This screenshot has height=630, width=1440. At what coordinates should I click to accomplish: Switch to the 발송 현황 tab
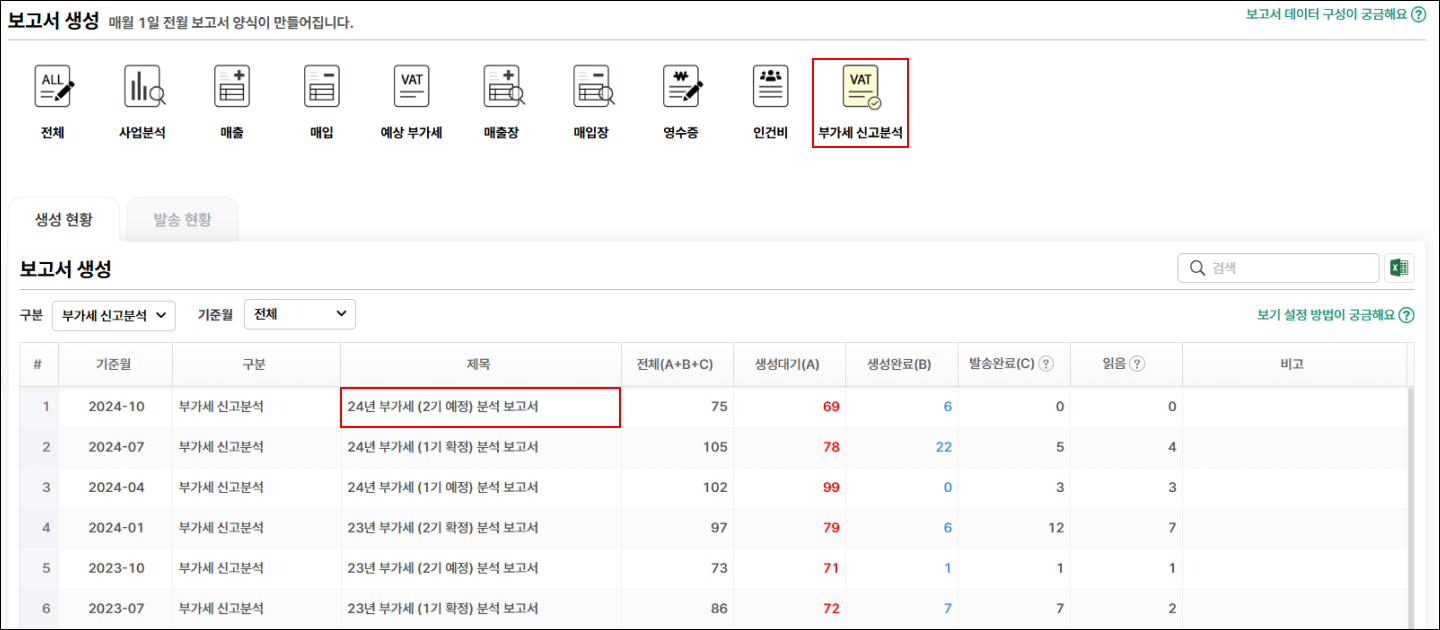[182, 220]
